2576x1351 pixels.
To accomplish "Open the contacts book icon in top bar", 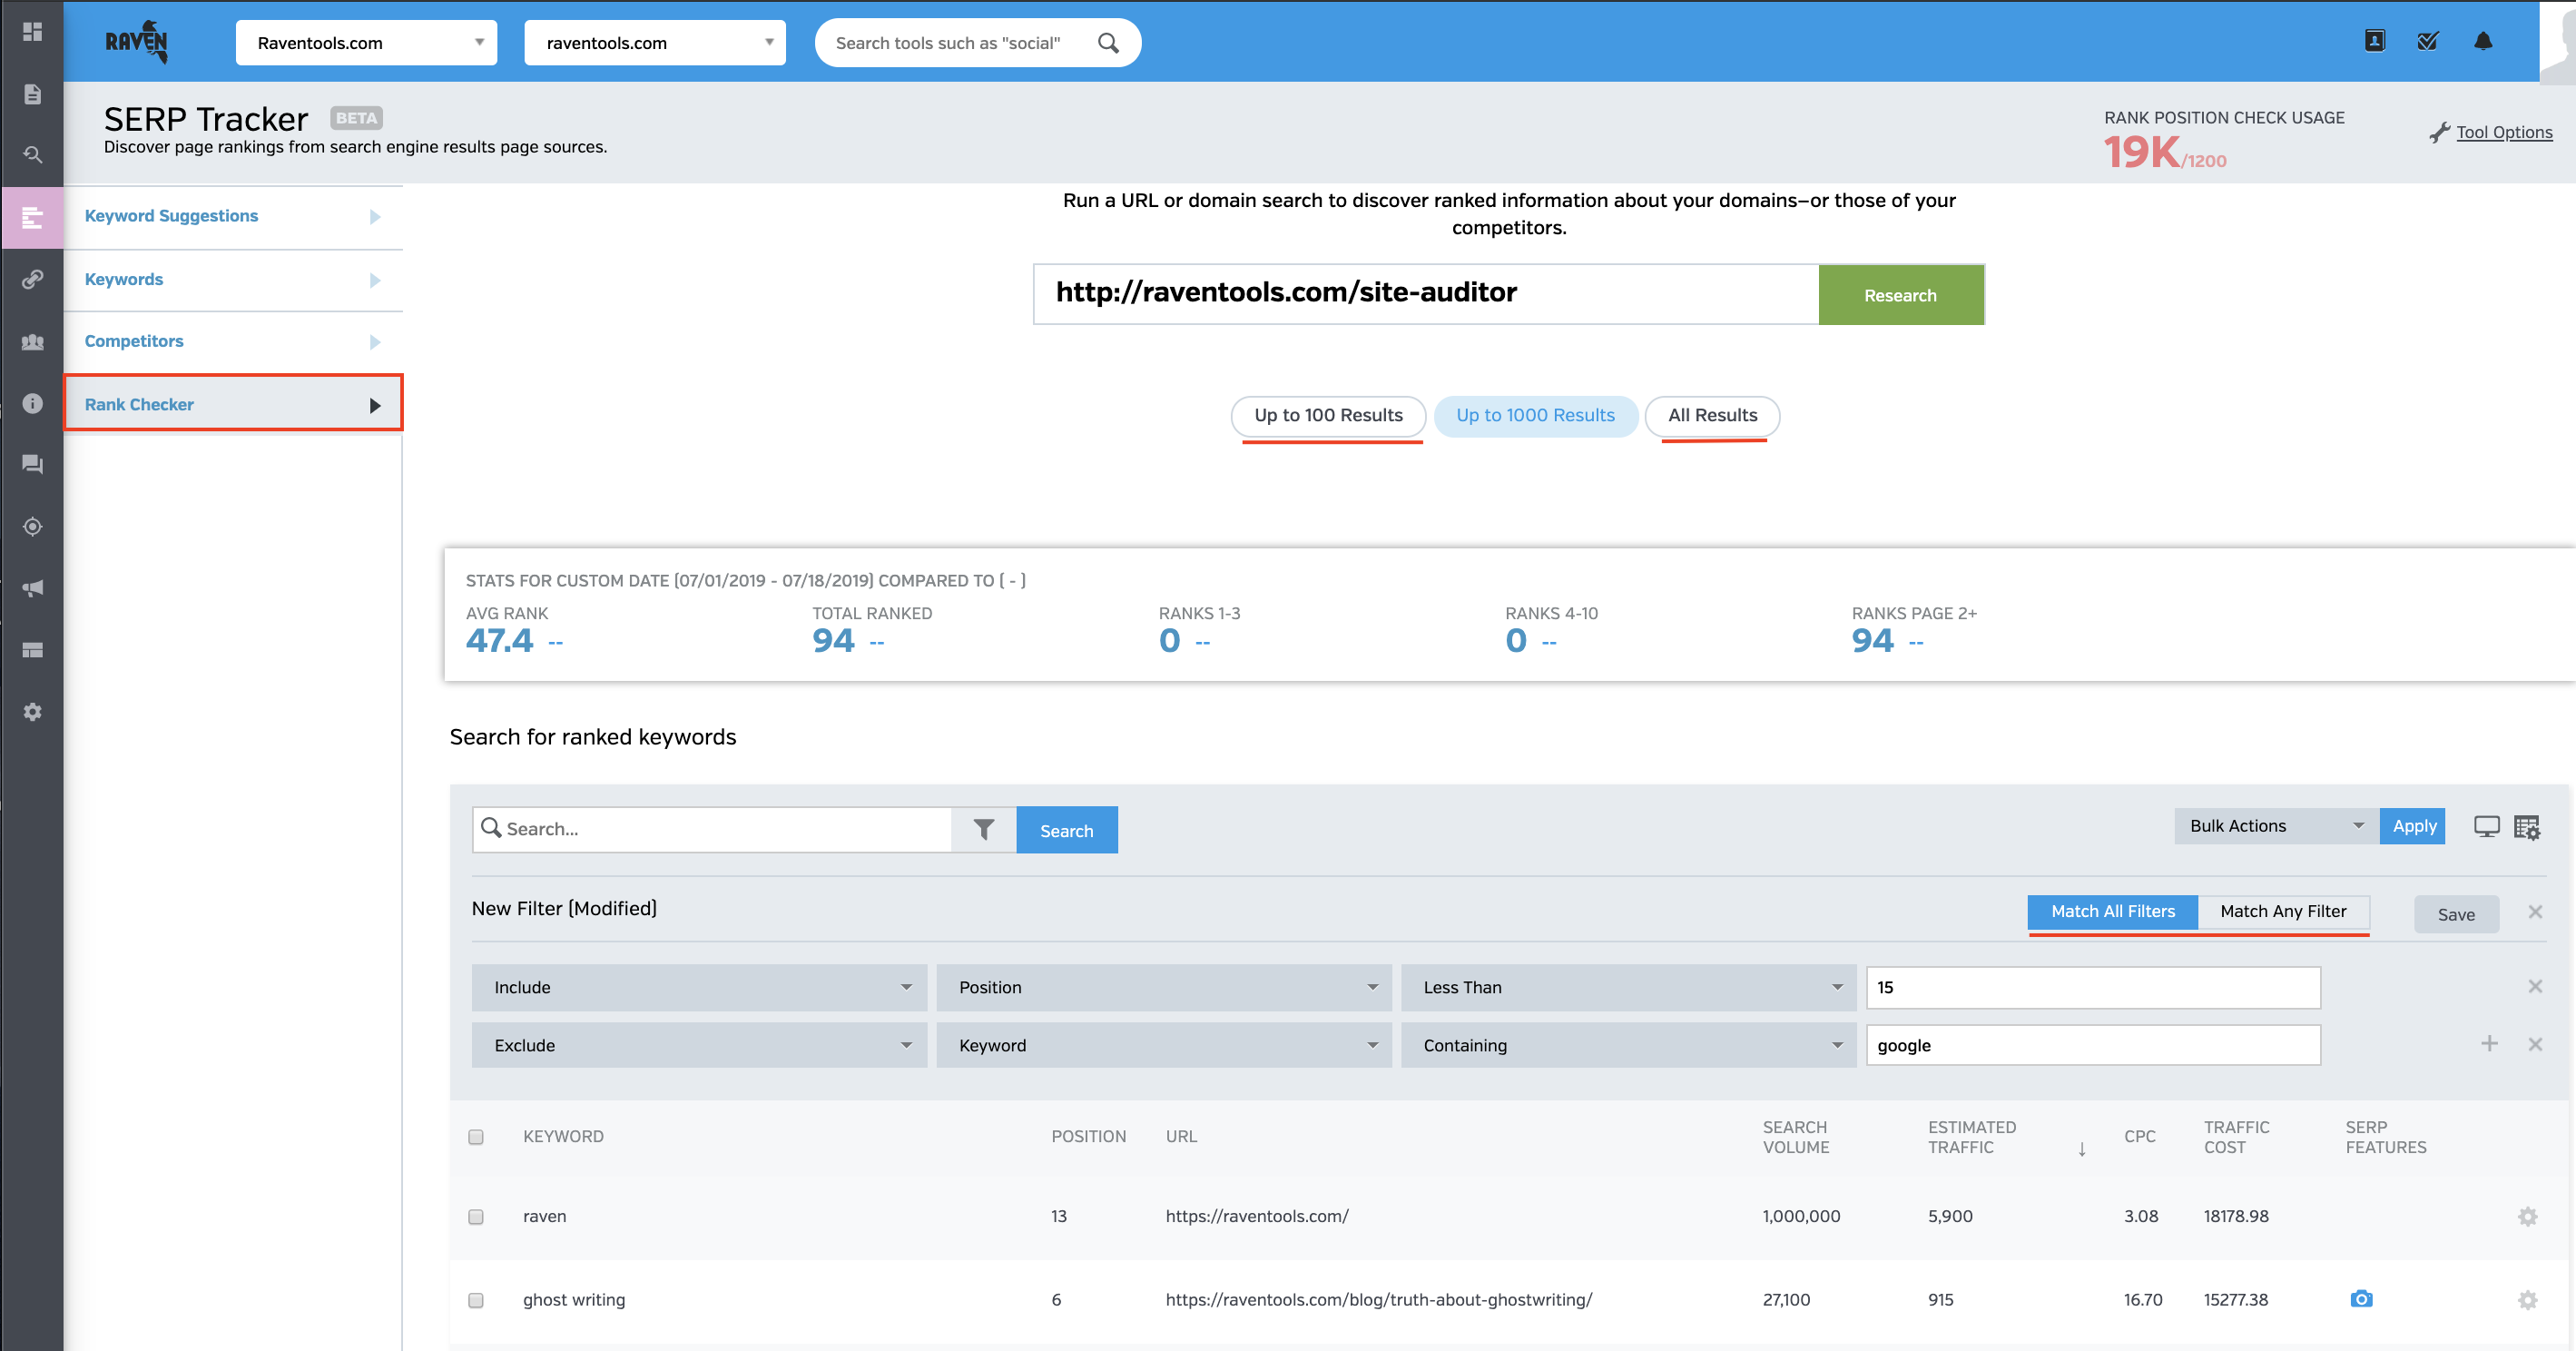I will pos(2375,41).
